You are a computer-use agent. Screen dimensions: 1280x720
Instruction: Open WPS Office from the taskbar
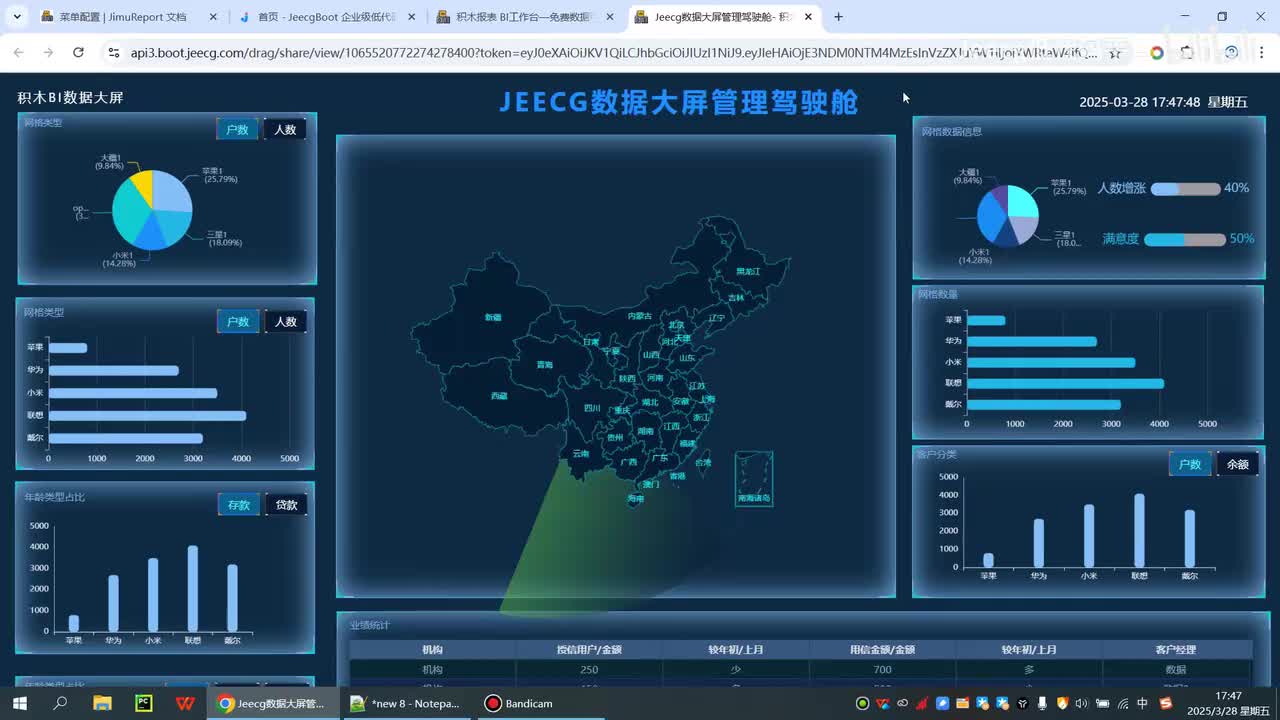(185, 703)
